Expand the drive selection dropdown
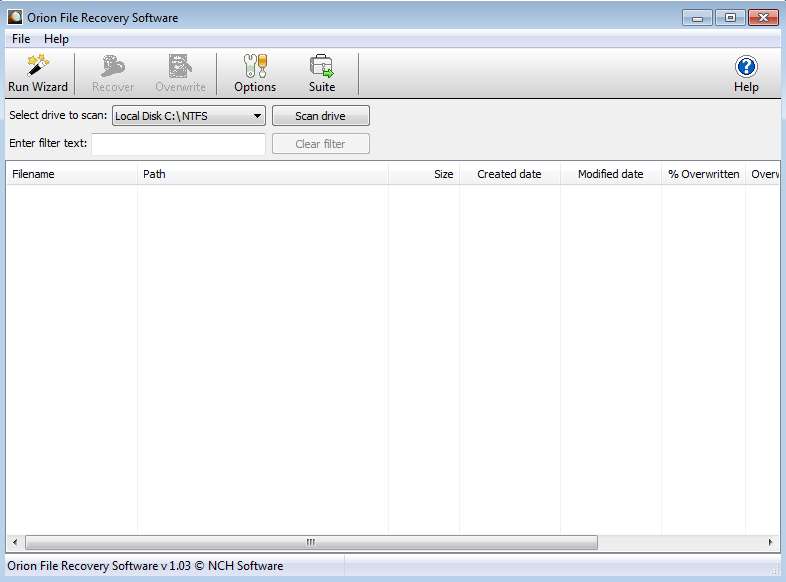Screen dimensions: 786x582 [x=188, y=116]
